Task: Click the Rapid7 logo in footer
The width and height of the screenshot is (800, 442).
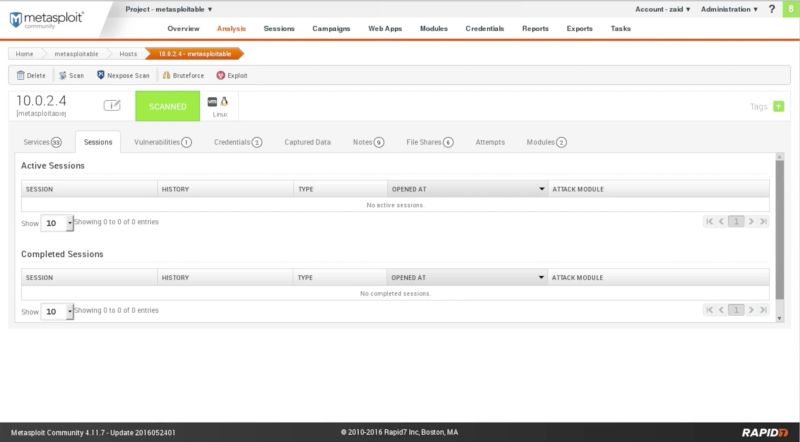Action: 764,432
